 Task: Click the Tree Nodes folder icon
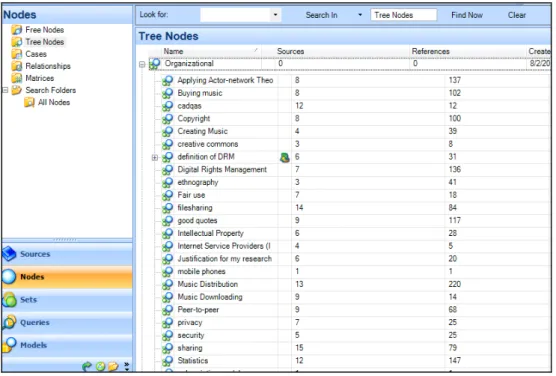coord(17,42)
